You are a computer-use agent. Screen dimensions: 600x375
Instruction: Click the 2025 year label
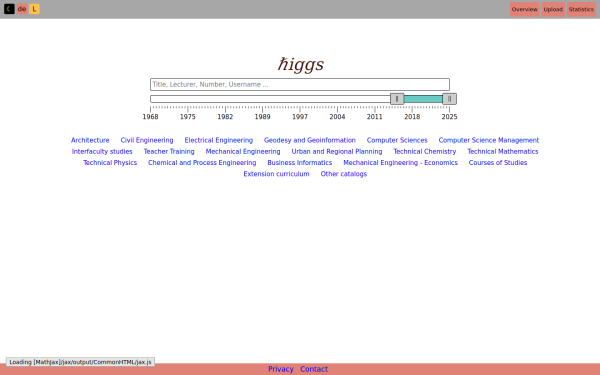[449, 117]
